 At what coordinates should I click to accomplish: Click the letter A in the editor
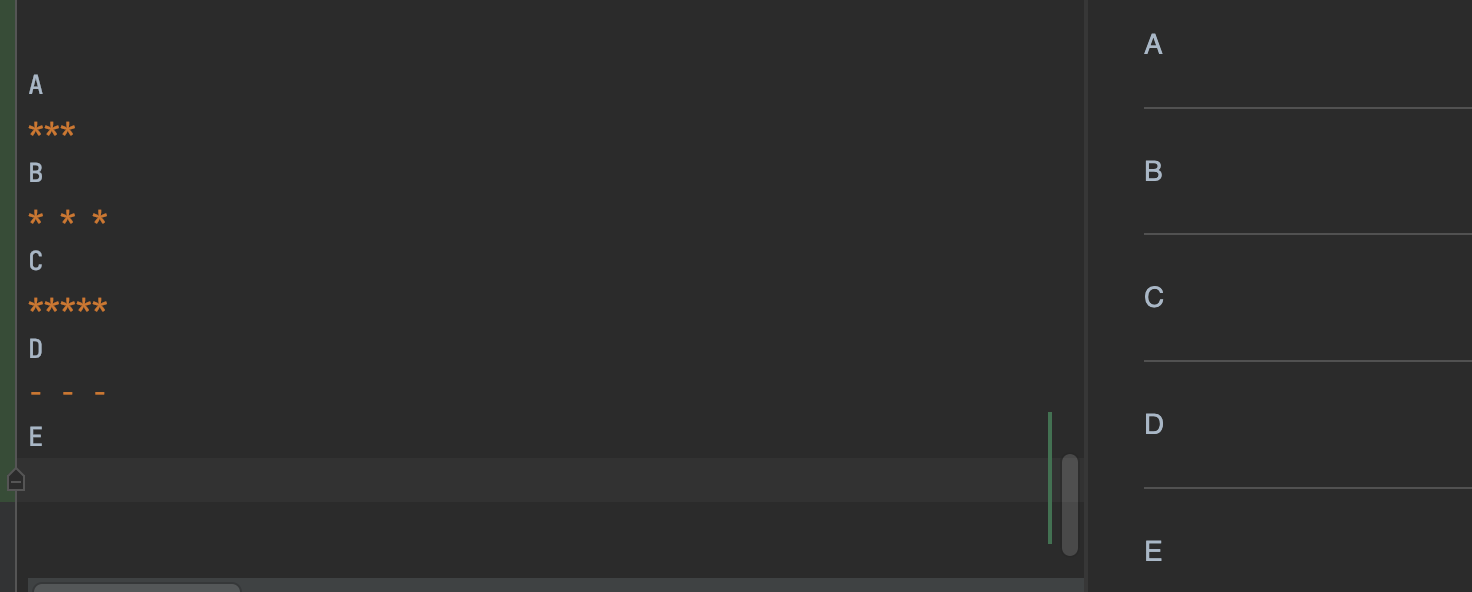pyautogui.click(x=36, y=86)
